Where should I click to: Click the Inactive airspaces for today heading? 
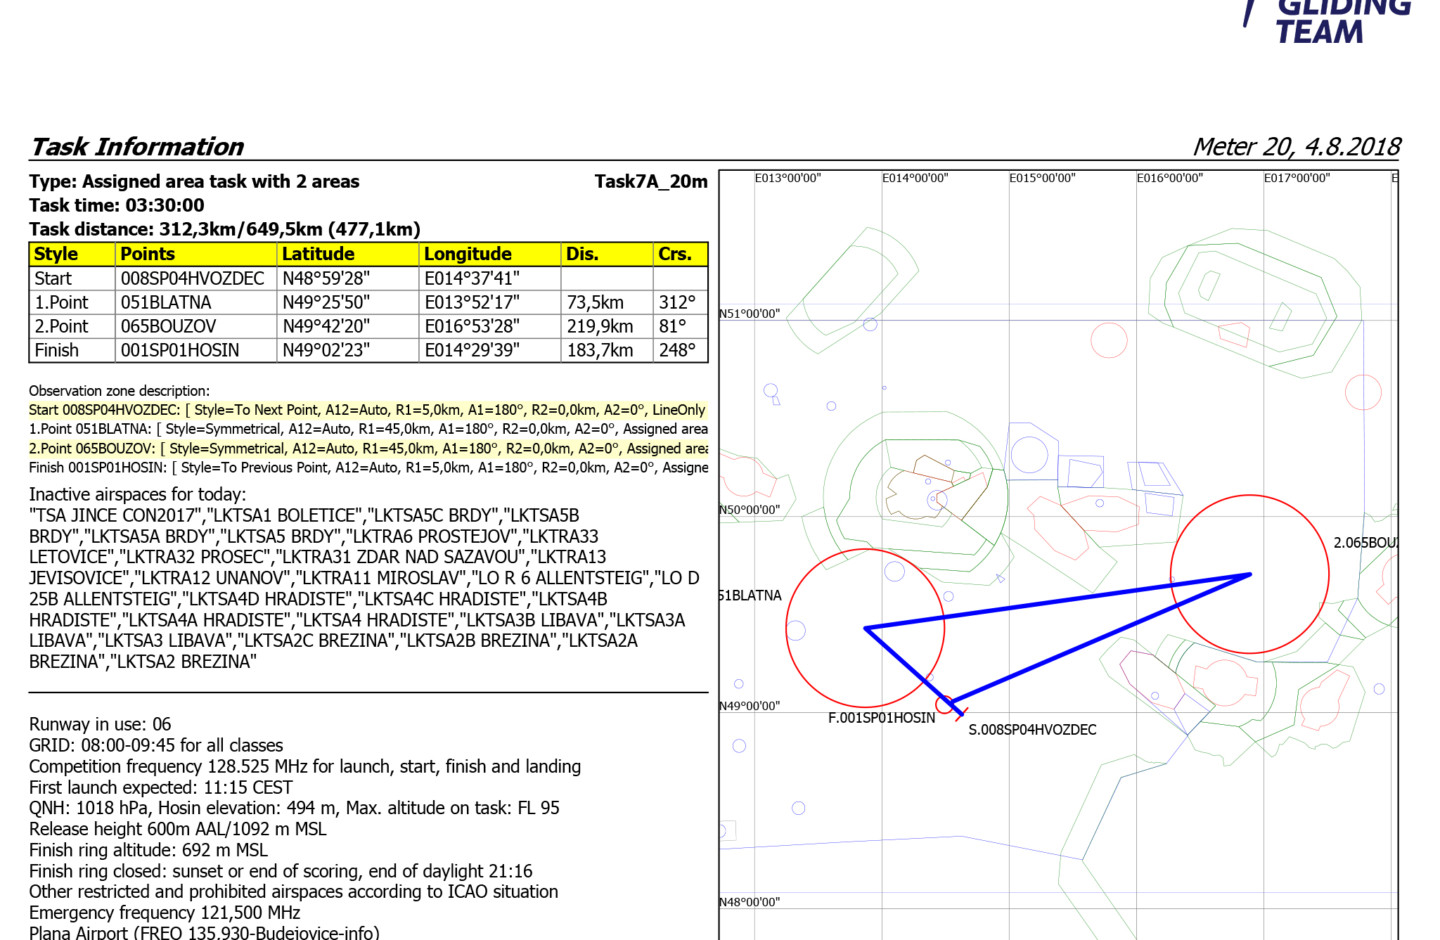[137, 494]
